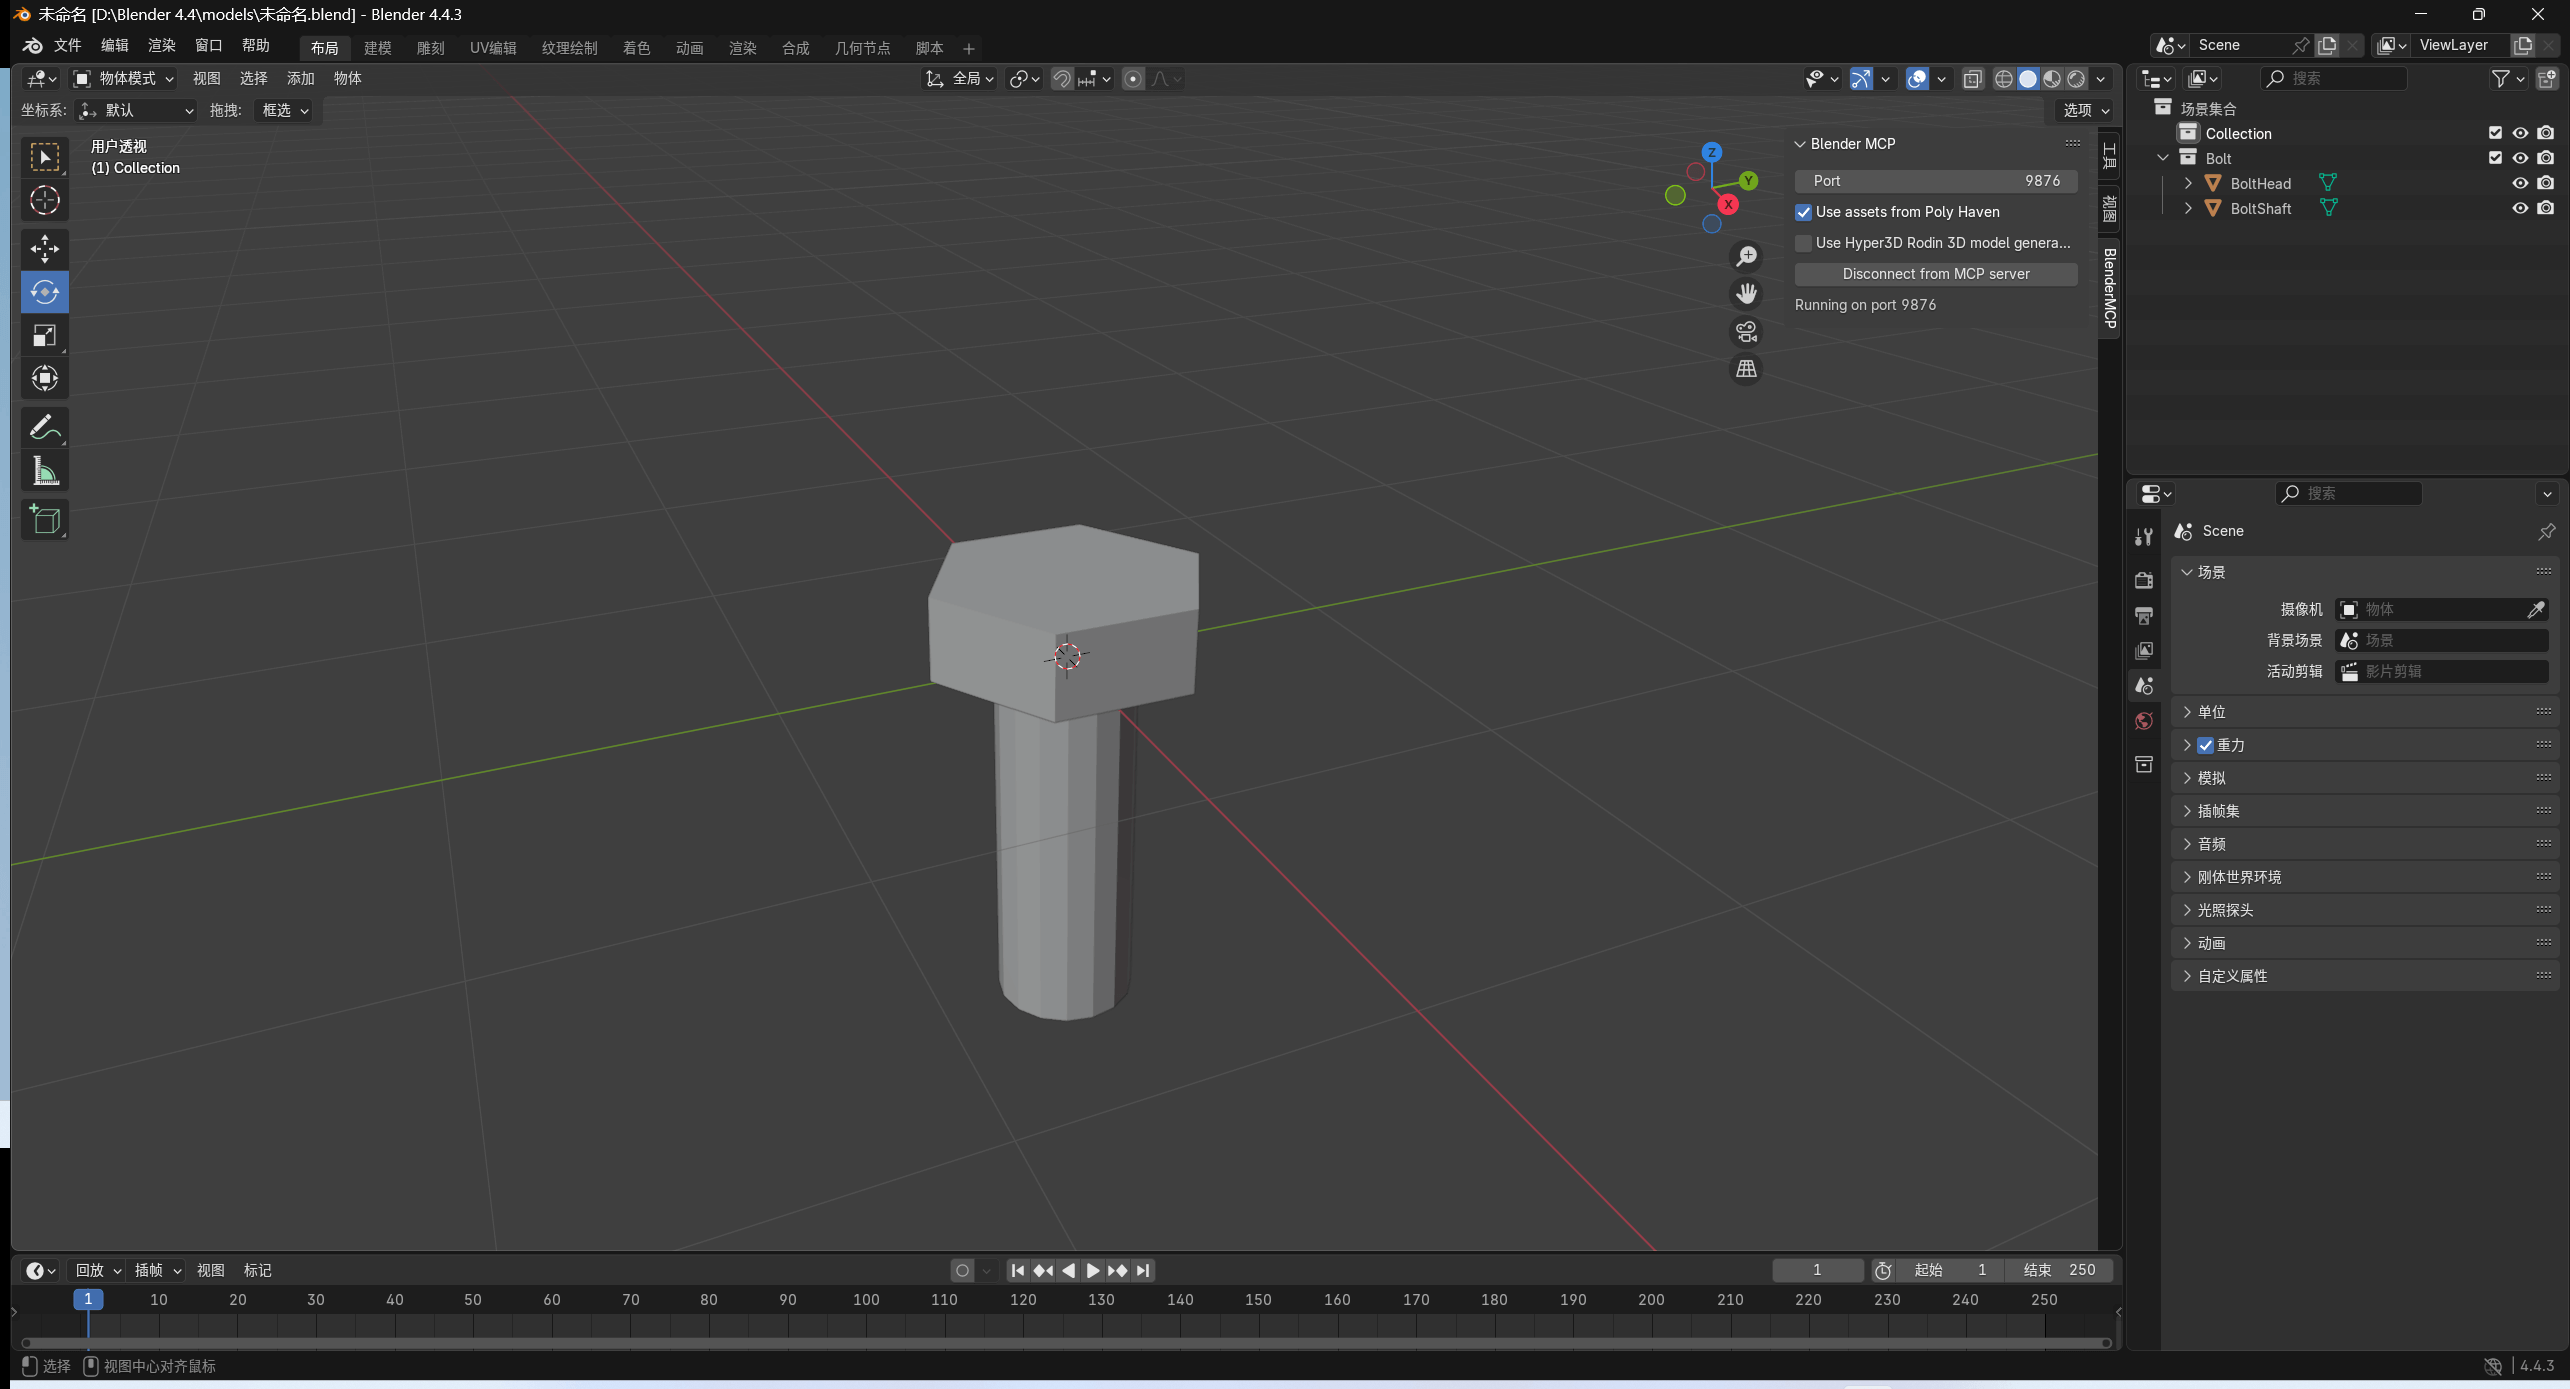This screenshot has width=2570, height=1389.
Task: Choose the Add Cube tool
Action: [44, 519]
